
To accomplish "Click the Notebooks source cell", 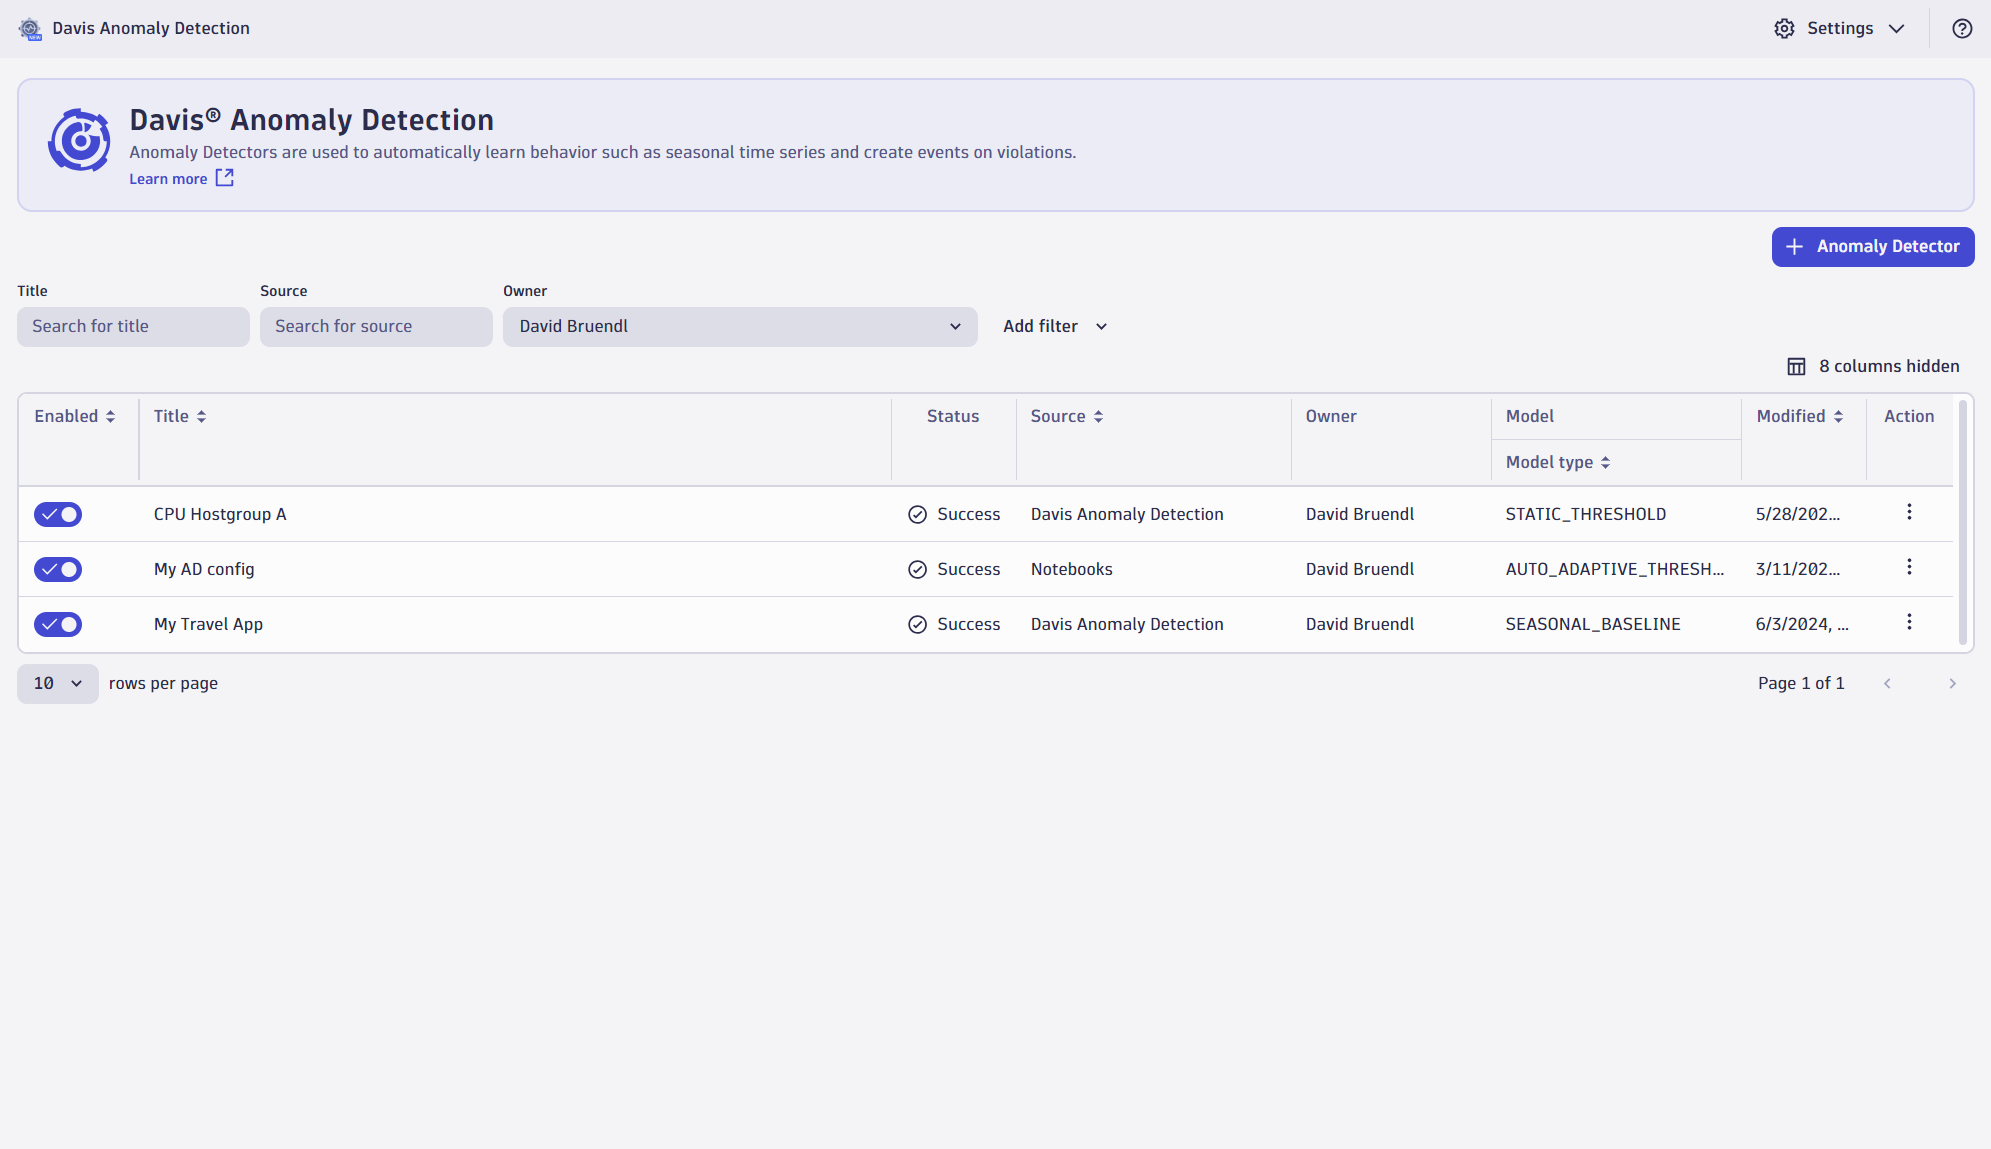I will click(1072, 570).
